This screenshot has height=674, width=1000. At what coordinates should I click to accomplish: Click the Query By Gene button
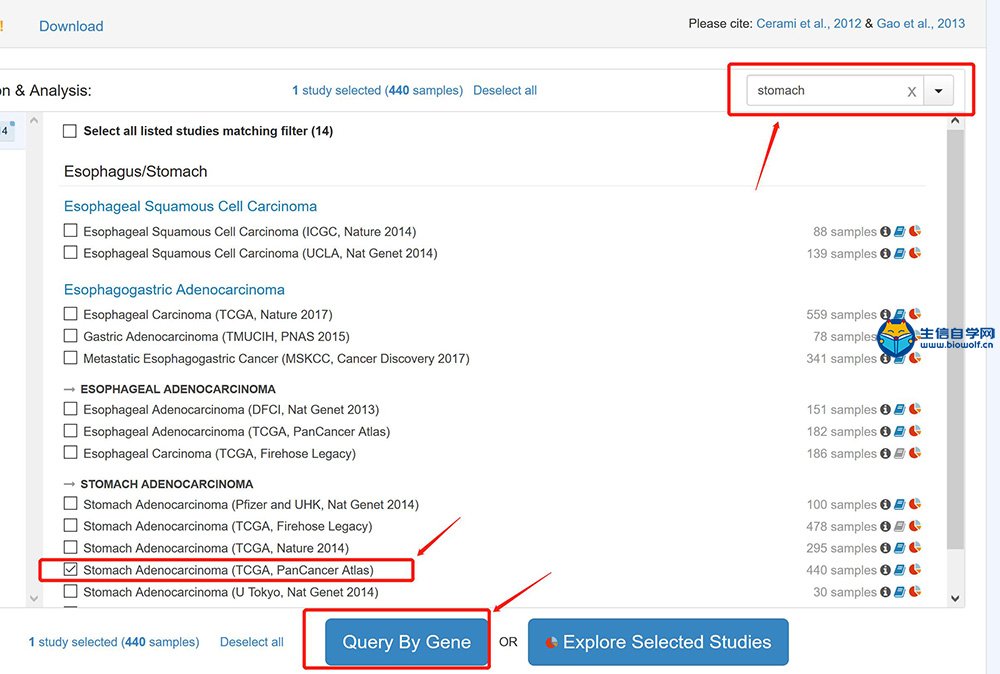tap(407, 641)
